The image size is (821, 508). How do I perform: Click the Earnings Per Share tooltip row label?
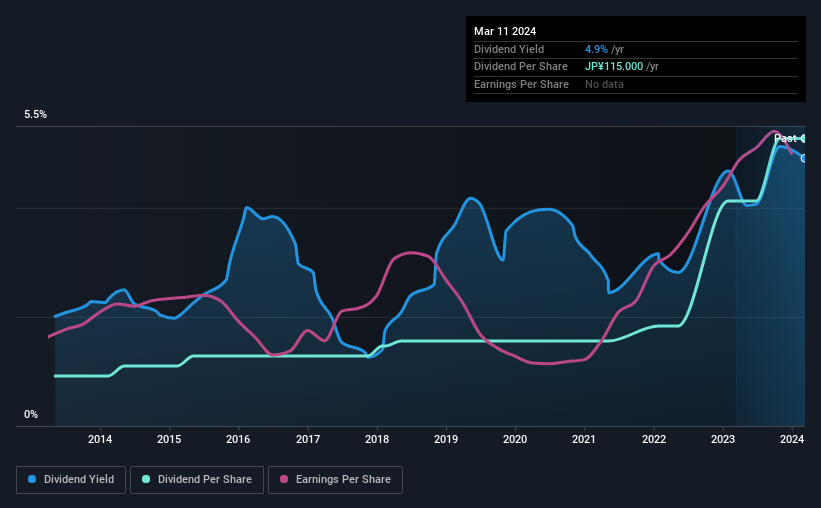click(x=522, y=84)
